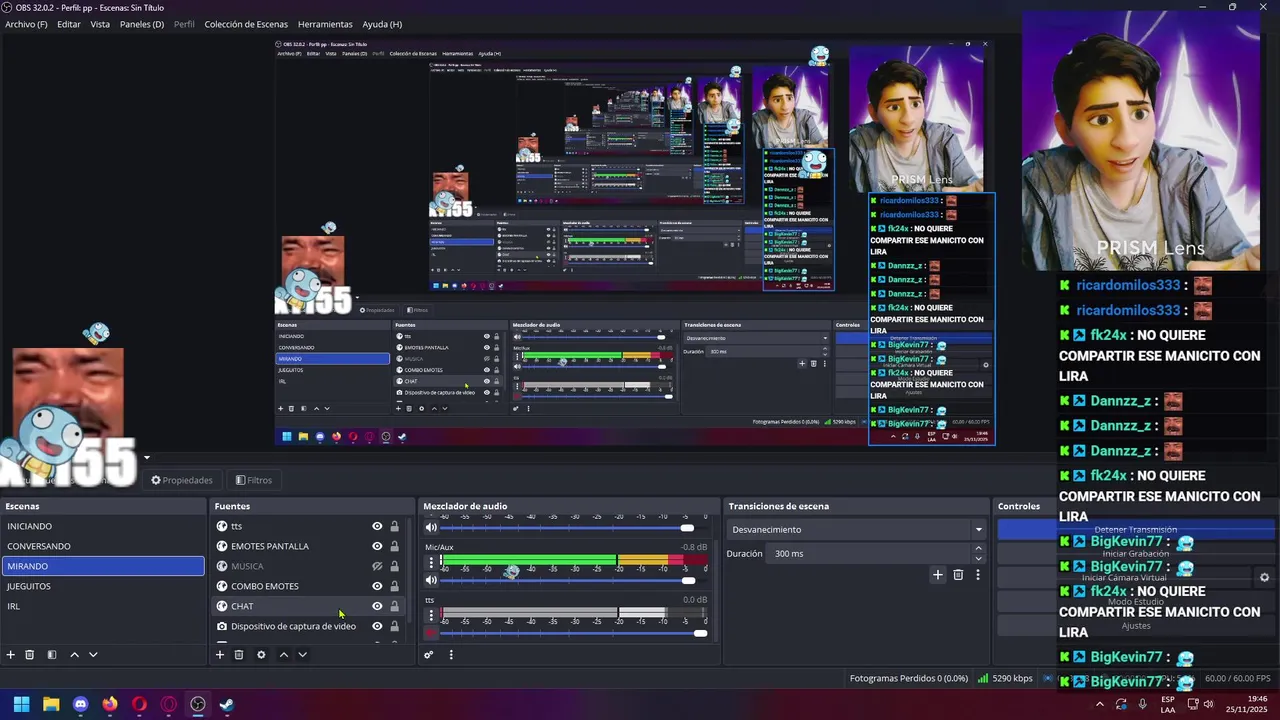Open Colección de Escenas menu
Image resolution: width=1280 pixels, height=720 pixels.
[246, 24]
